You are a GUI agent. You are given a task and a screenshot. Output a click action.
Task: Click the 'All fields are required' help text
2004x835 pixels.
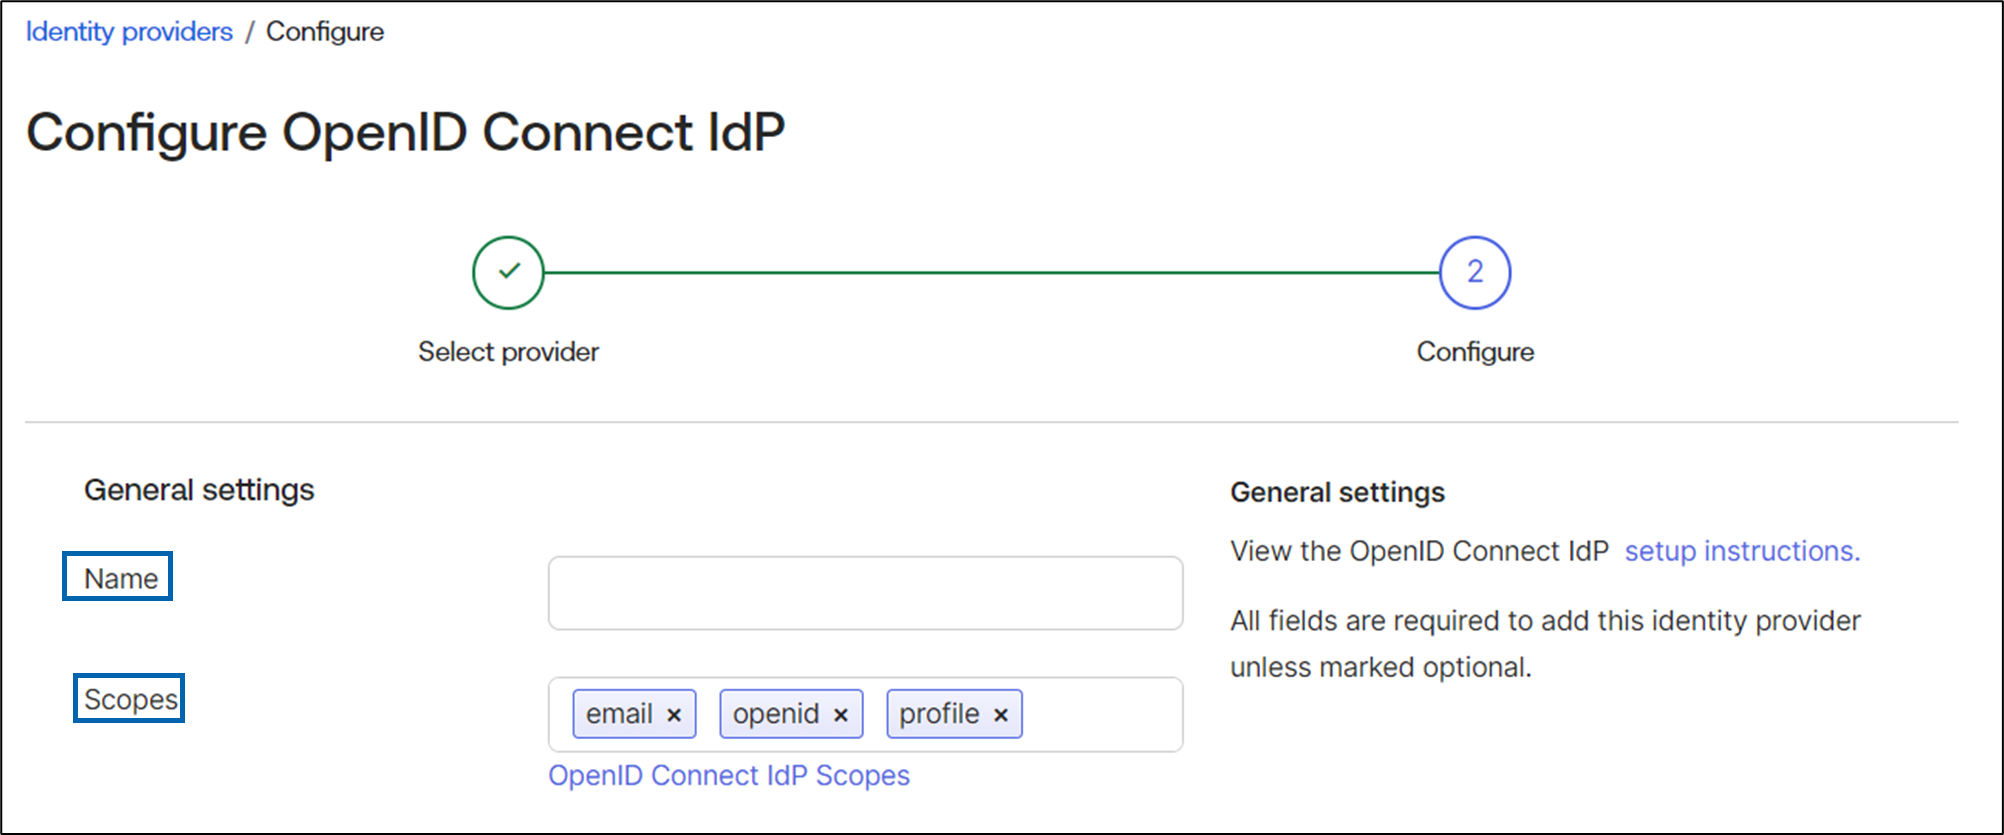pyautogui.click(x=1545, y=644)
